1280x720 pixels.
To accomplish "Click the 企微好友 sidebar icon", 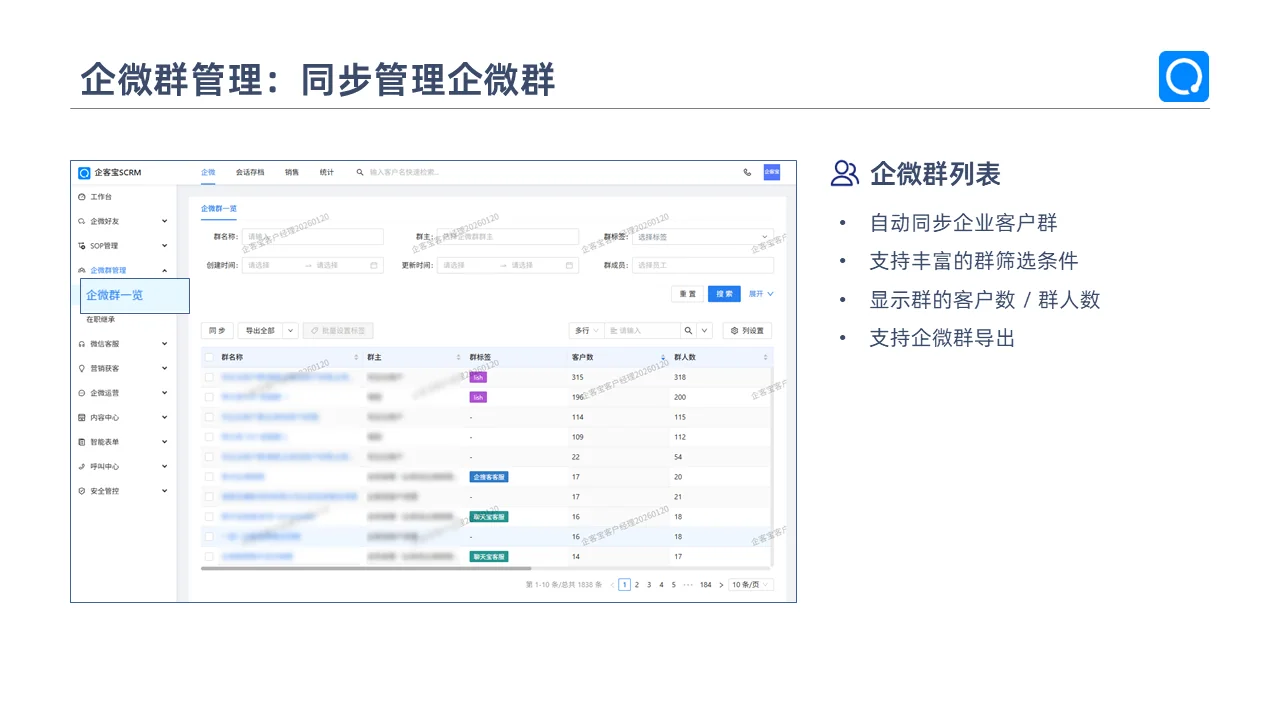I will click(x=82, y=221).
